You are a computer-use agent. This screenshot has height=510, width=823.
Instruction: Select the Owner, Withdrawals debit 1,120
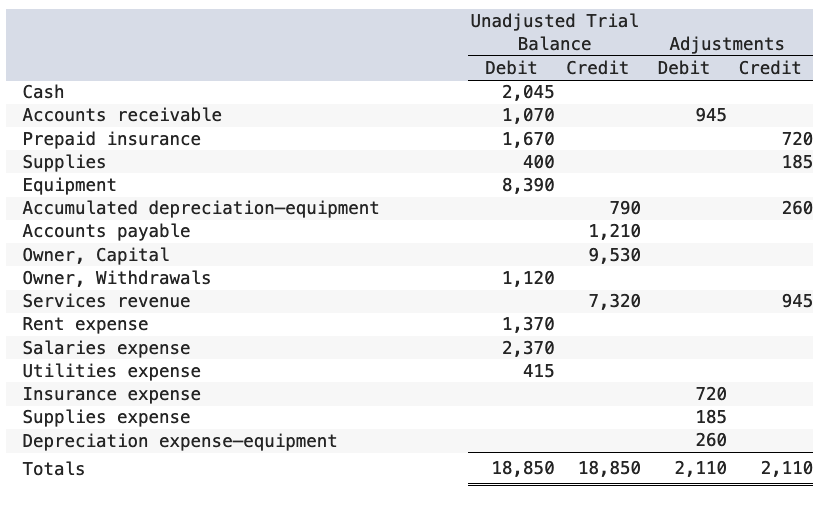click(528, 278)
